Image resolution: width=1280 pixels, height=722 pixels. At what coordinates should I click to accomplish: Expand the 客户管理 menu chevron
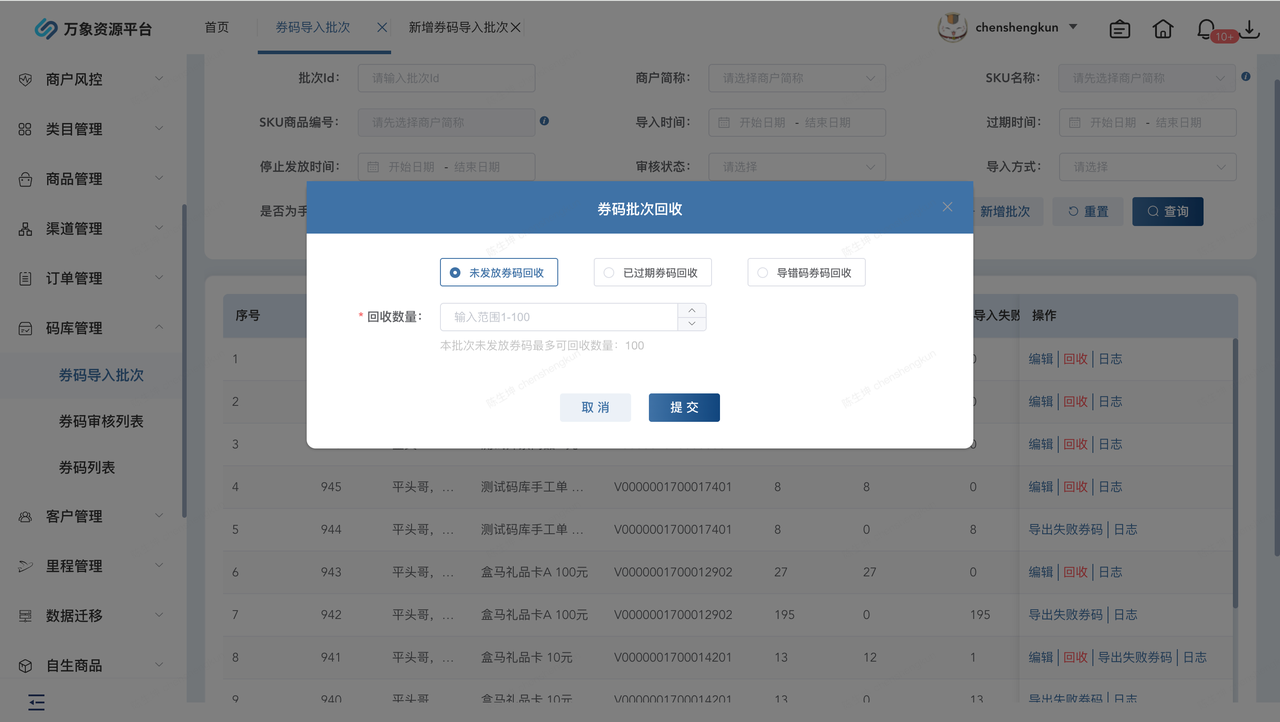[159, 516]
